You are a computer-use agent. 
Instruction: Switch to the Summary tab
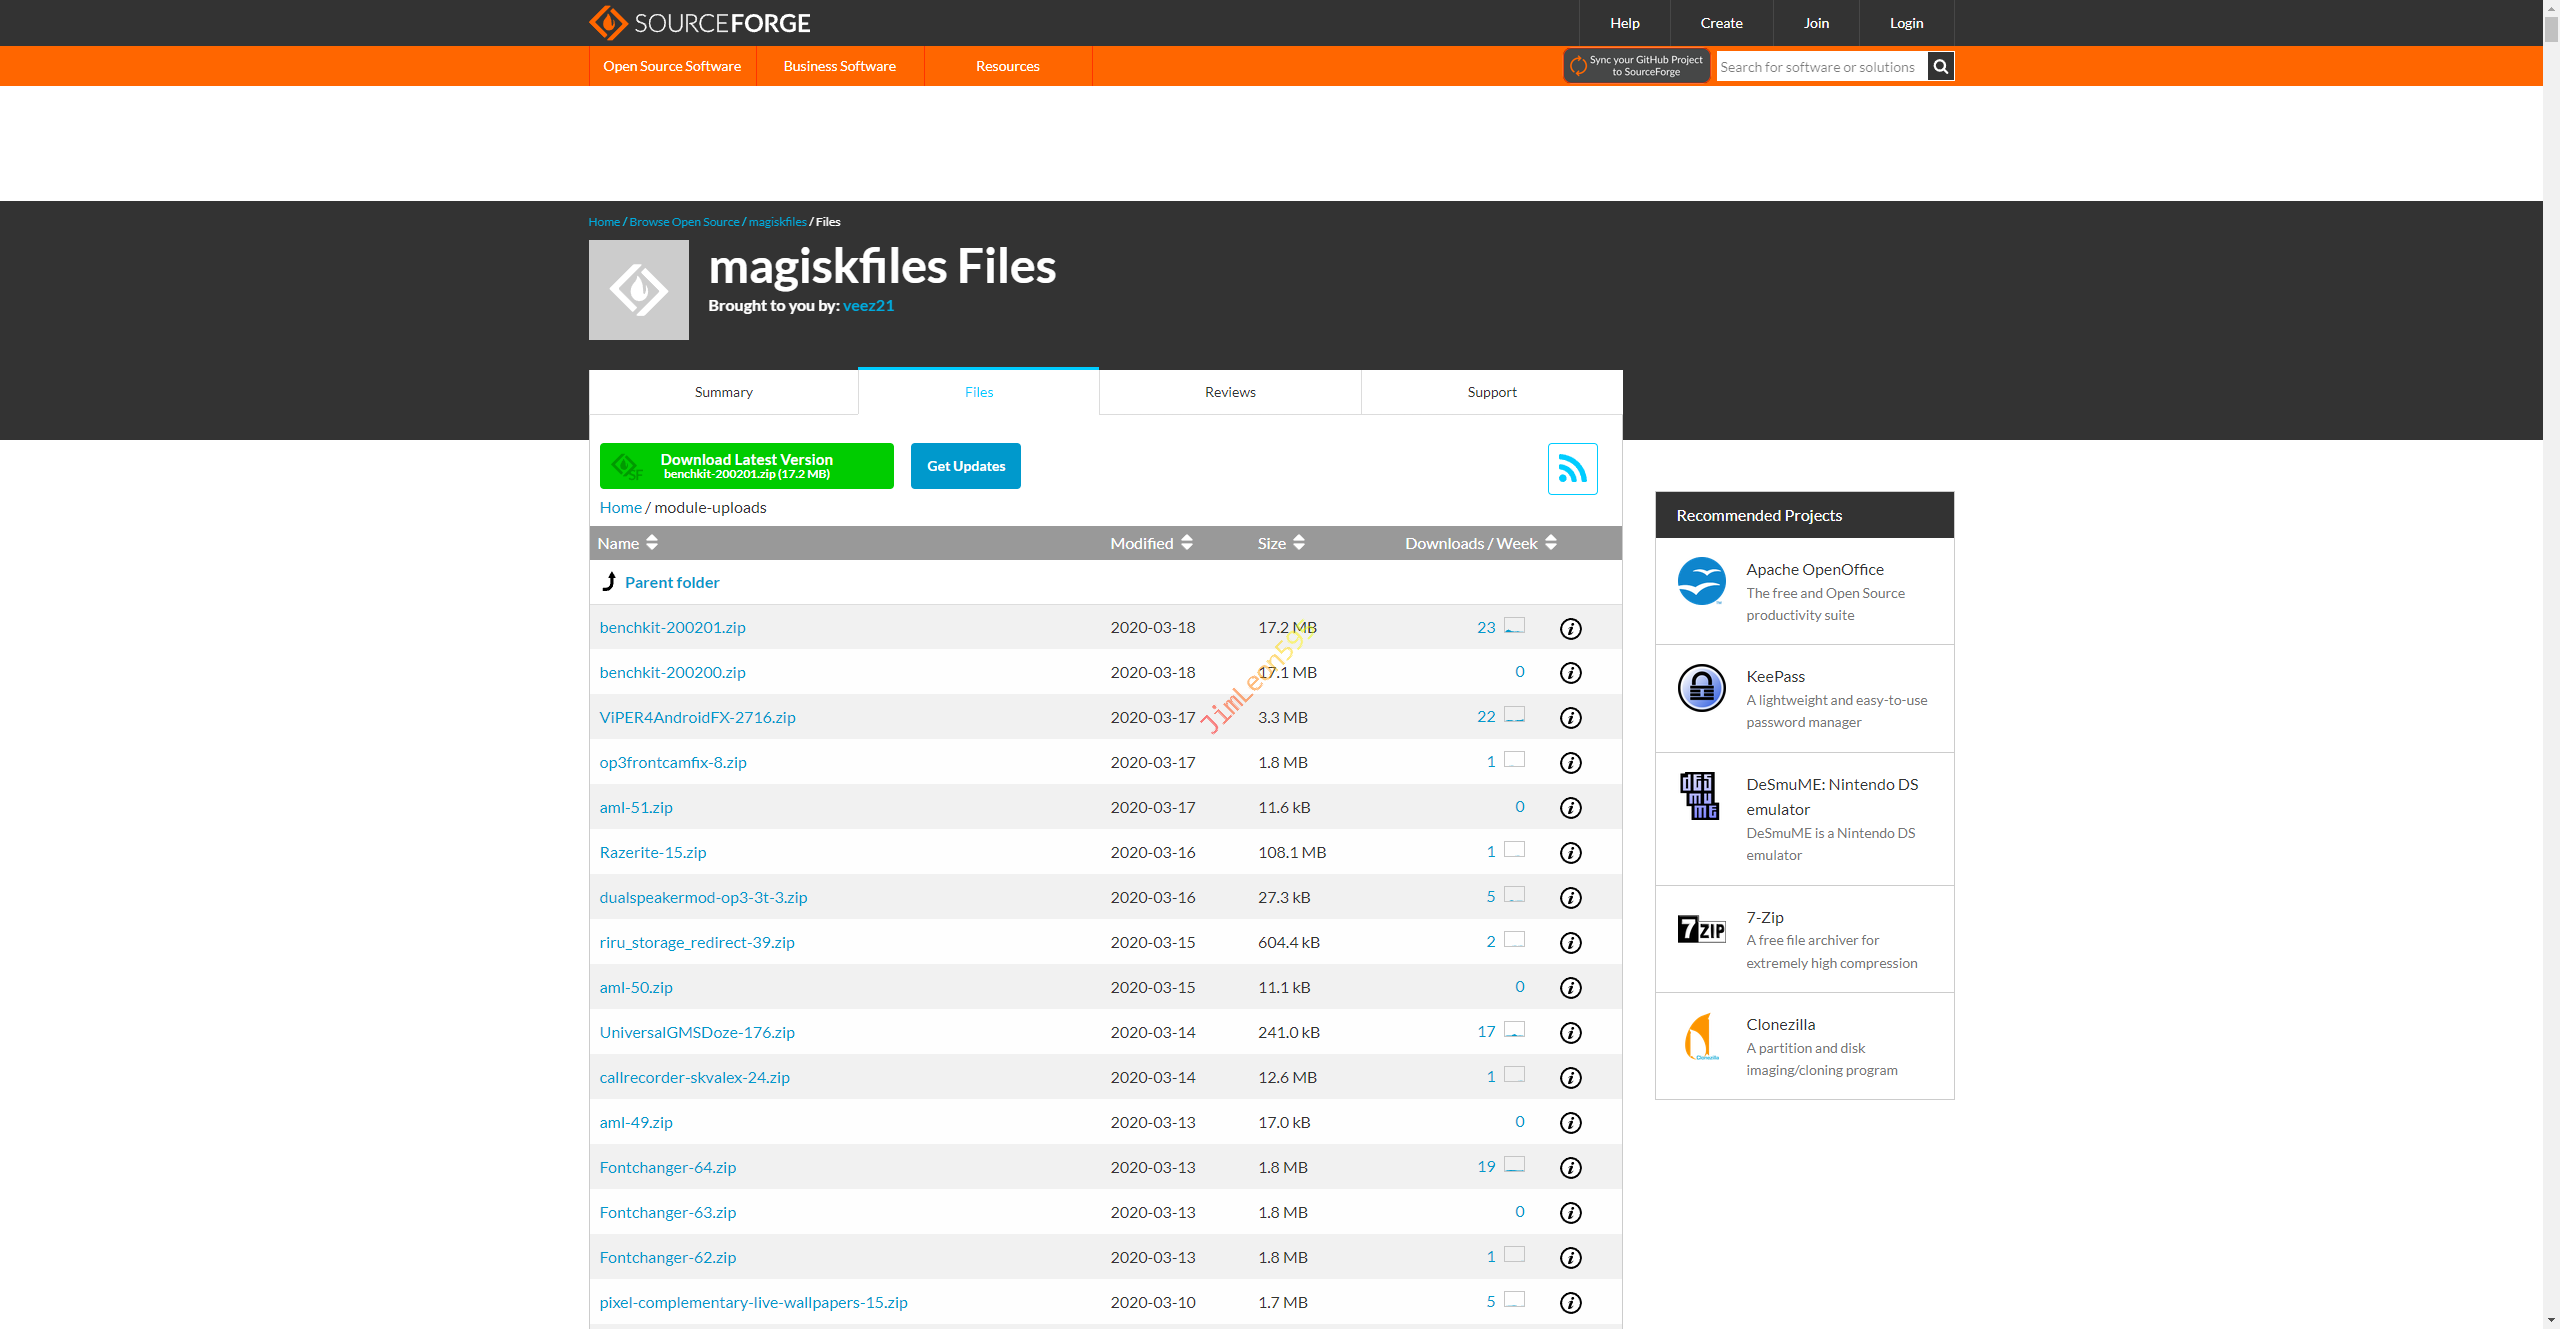coord(723,392)
